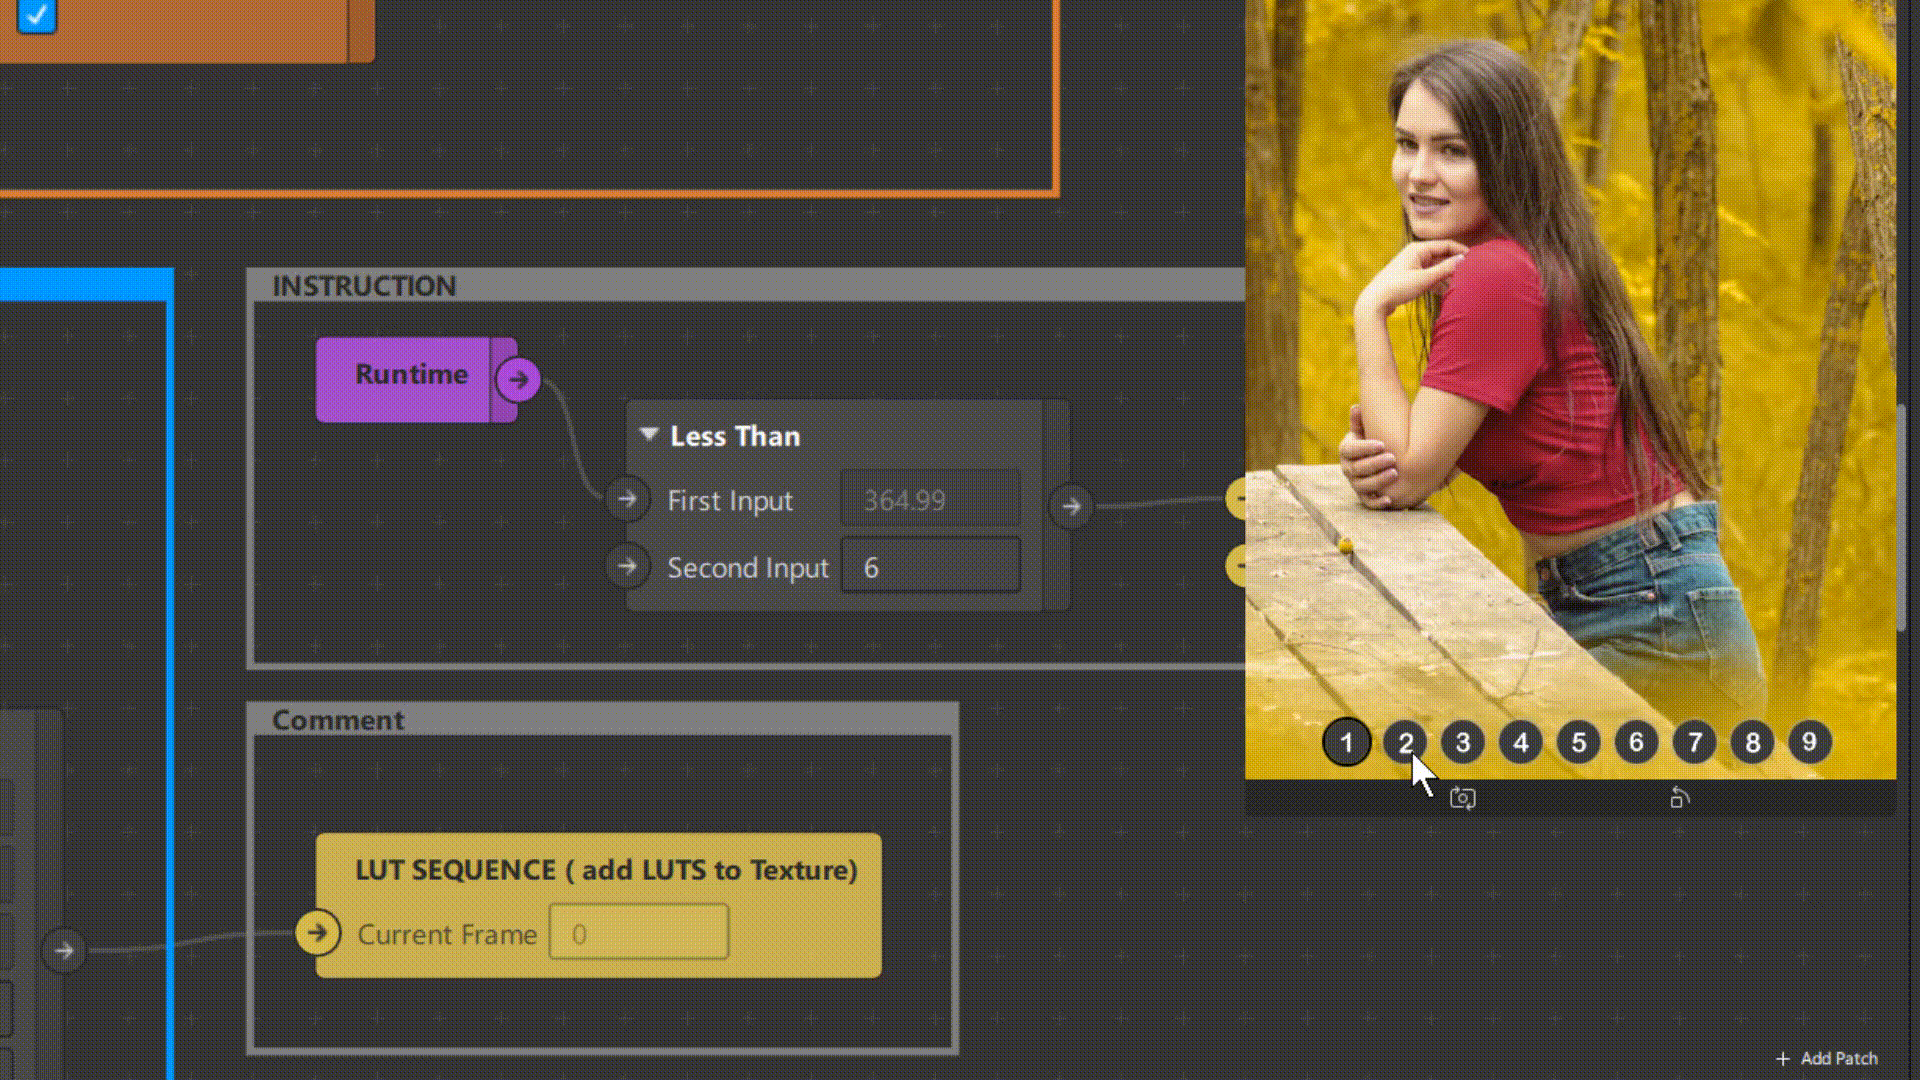Image resolution: width=1920 pixels, height=1080 pixels.
Task: Click the Less Than Second Input port
Action: point(627,567)
